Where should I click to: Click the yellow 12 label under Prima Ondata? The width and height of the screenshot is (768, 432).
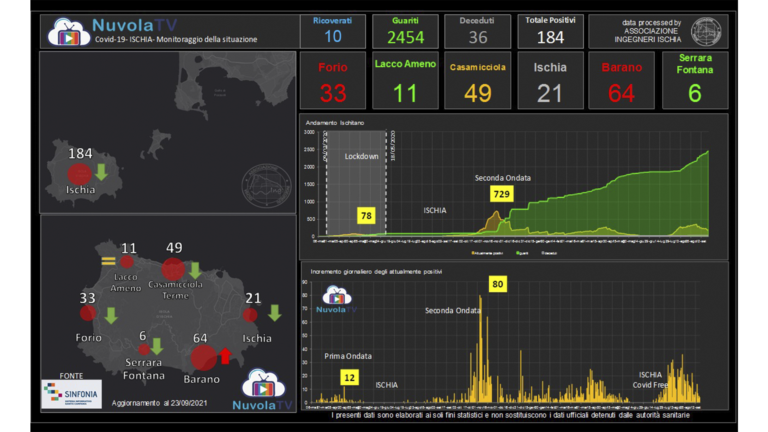pyautogui.click(x=349, y=377)
